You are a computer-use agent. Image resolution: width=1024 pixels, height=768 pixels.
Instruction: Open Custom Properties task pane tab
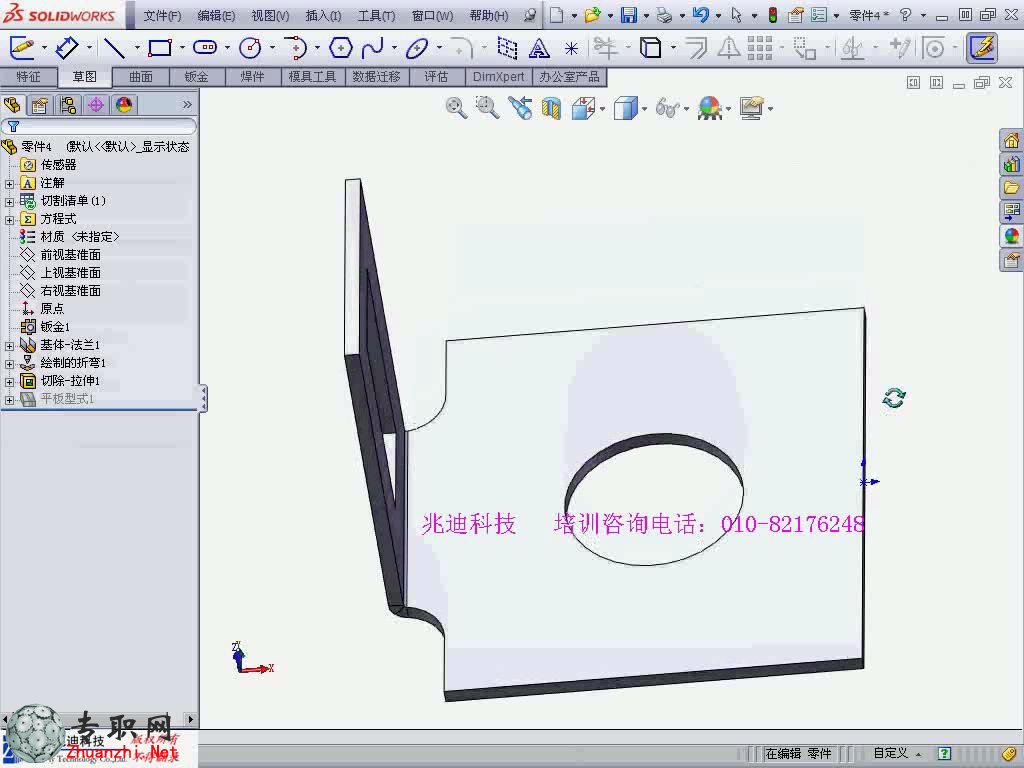tap(1011, 261)
